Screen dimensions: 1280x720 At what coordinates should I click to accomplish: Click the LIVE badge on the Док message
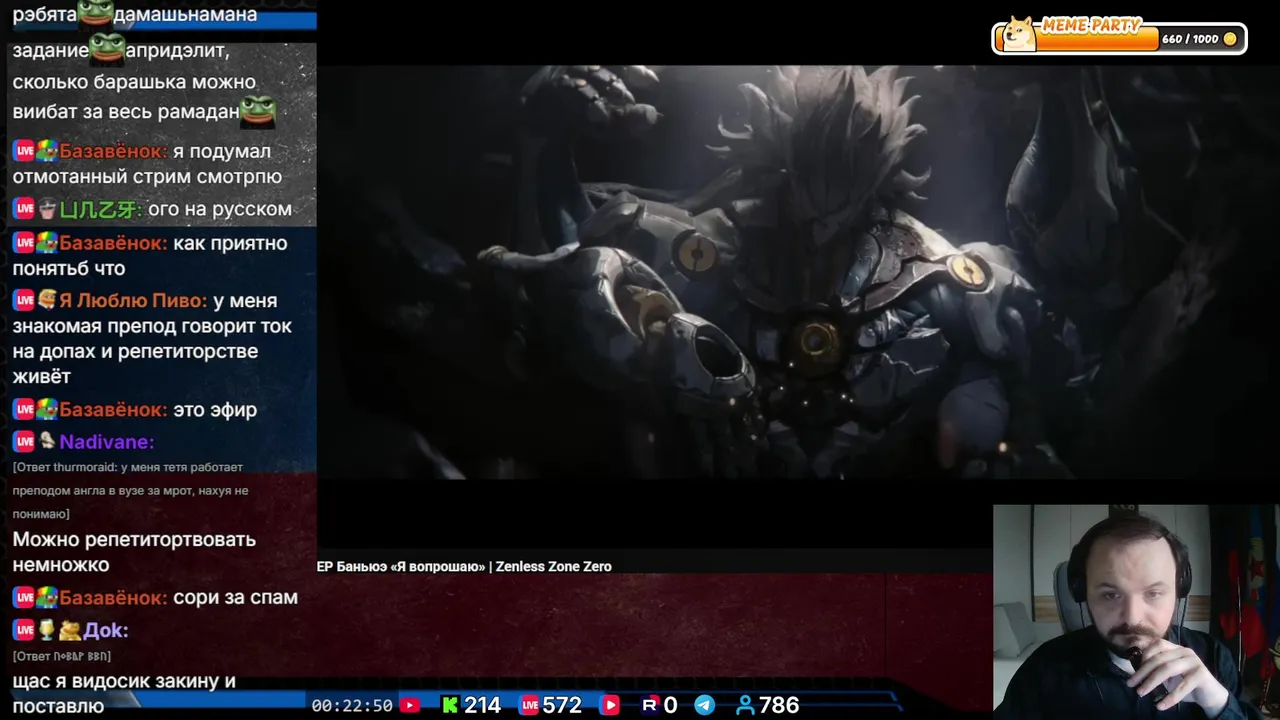[x=24, y=630]
